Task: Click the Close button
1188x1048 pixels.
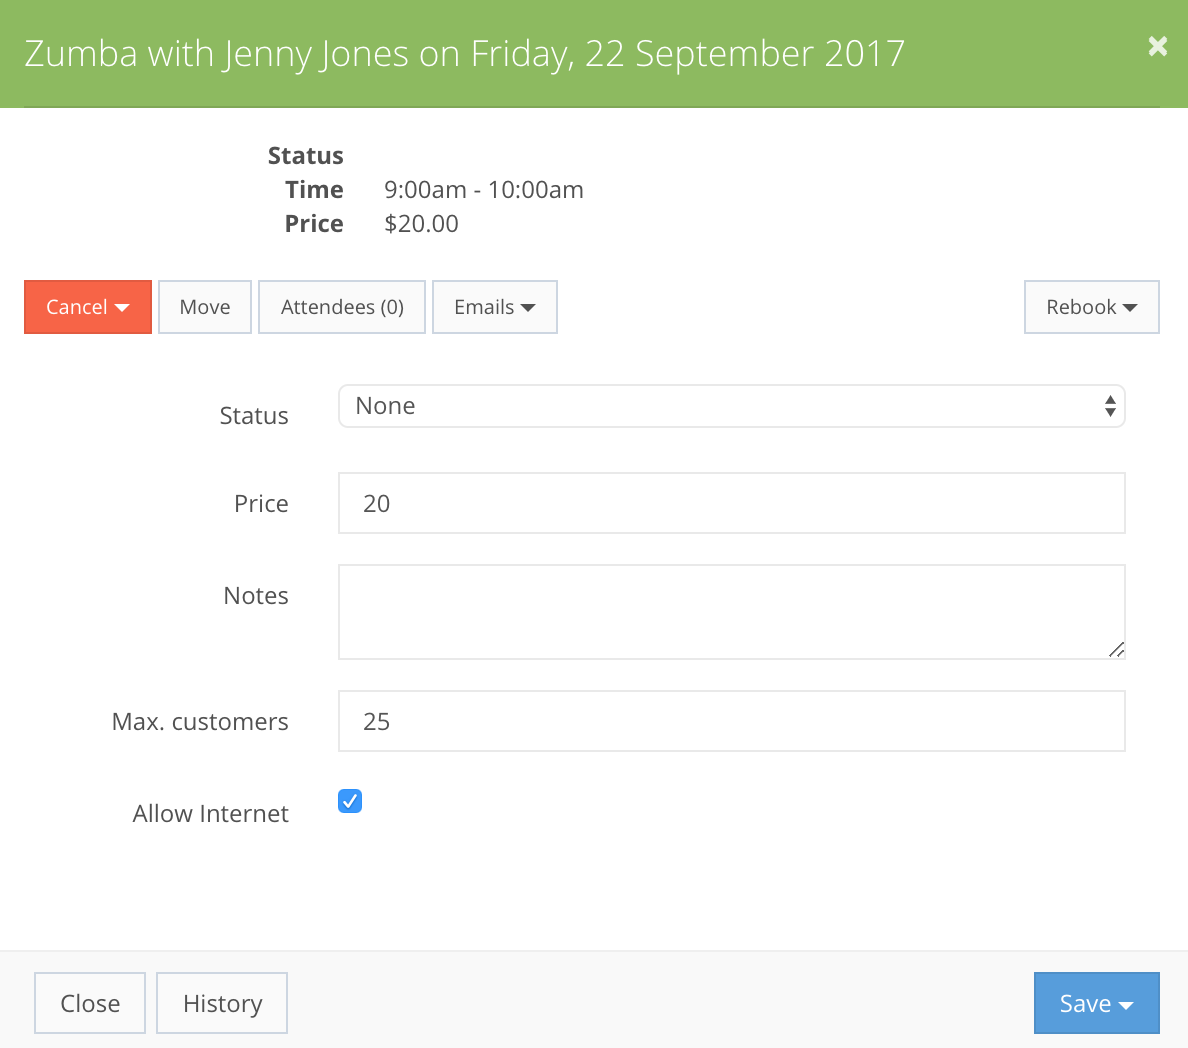Action: (89, 1003)
